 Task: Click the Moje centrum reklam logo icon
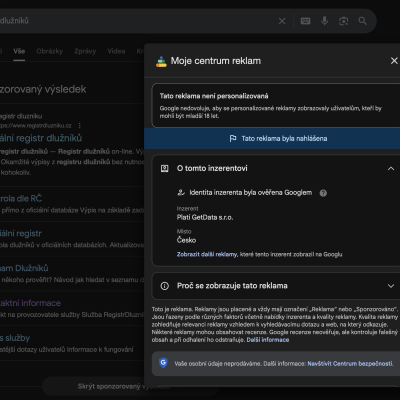(161, 61)
